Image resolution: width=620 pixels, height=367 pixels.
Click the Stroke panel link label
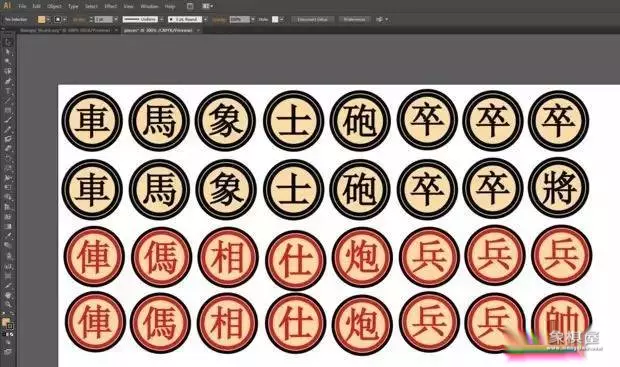[79, 19]
